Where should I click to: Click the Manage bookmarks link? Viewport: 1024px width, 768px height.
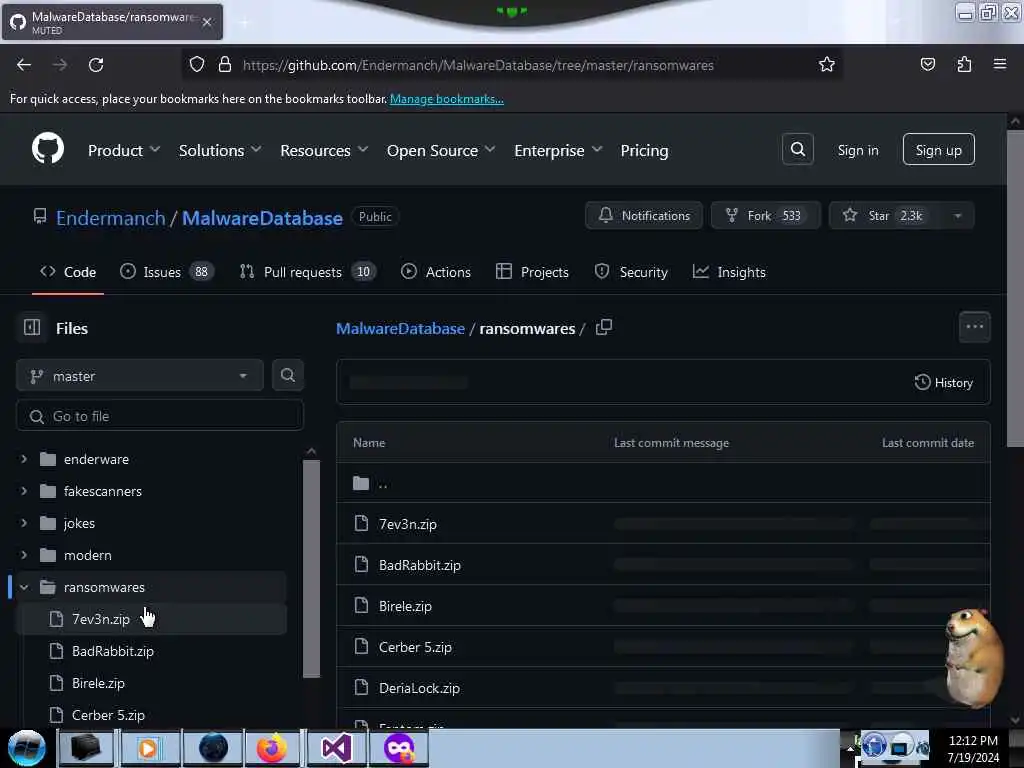447,99
